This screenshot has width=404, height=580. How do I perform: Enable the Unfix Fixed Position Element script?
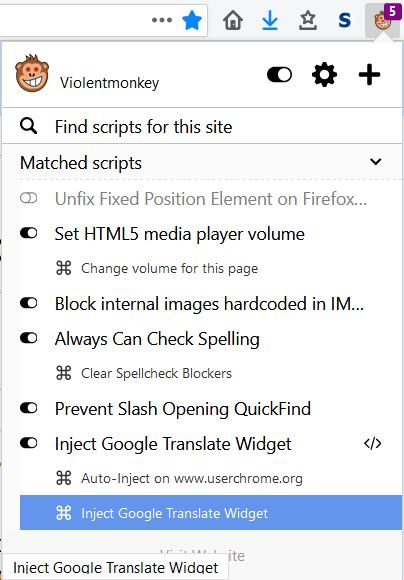[28, 199]
